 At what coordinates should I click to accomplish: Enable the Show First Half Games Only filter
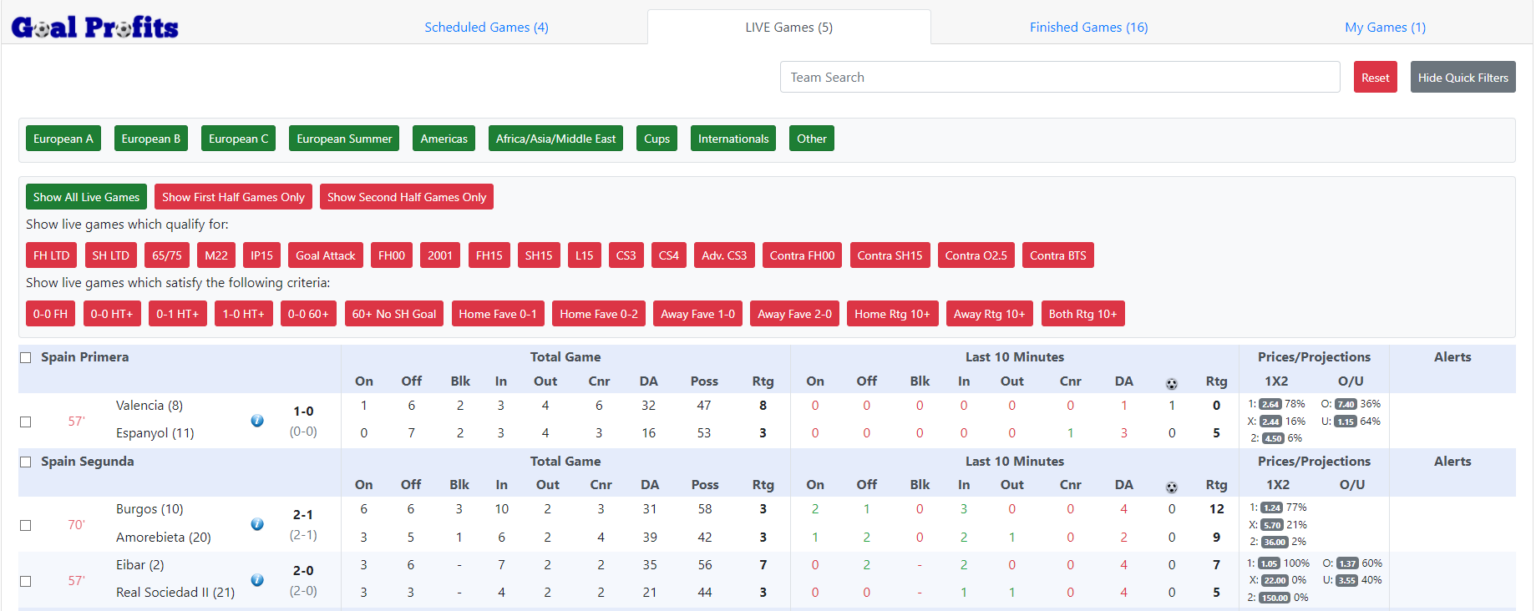(233, 196)
